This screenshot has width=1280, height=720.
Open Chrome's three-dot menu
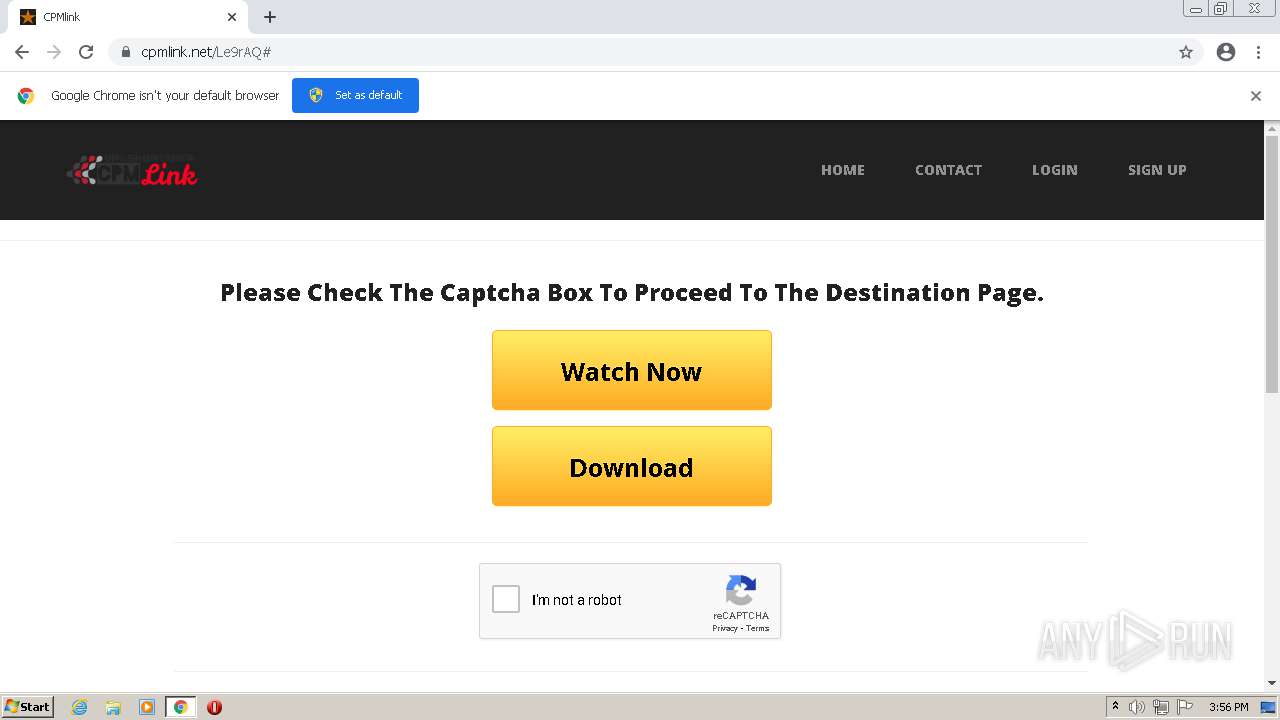tap(1258, 52)
